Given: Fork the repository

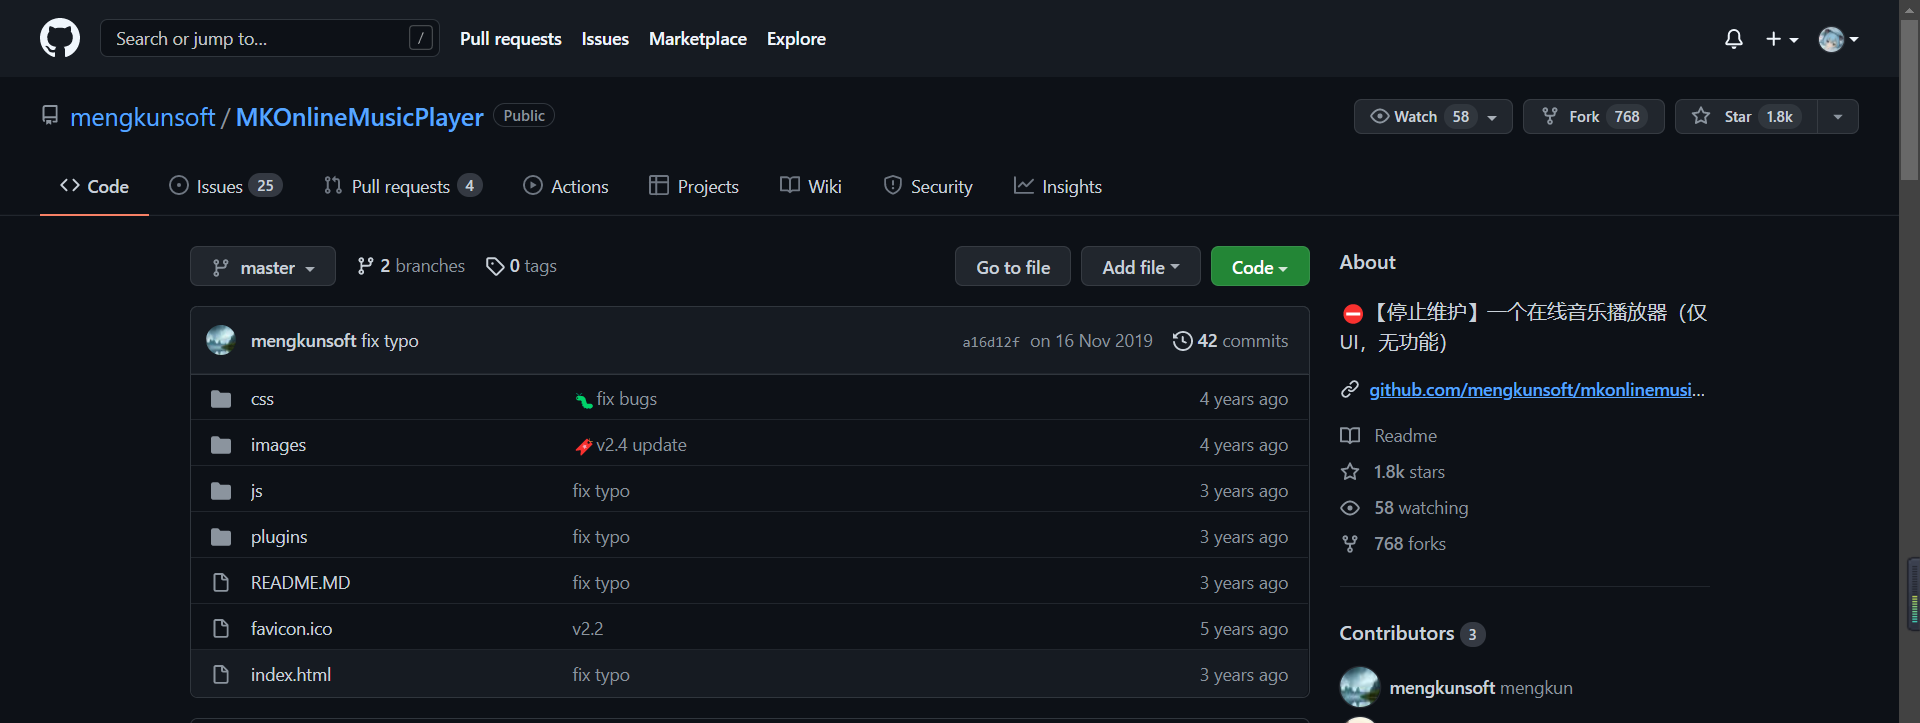Looking at the screenshot, I should 1593,116.
